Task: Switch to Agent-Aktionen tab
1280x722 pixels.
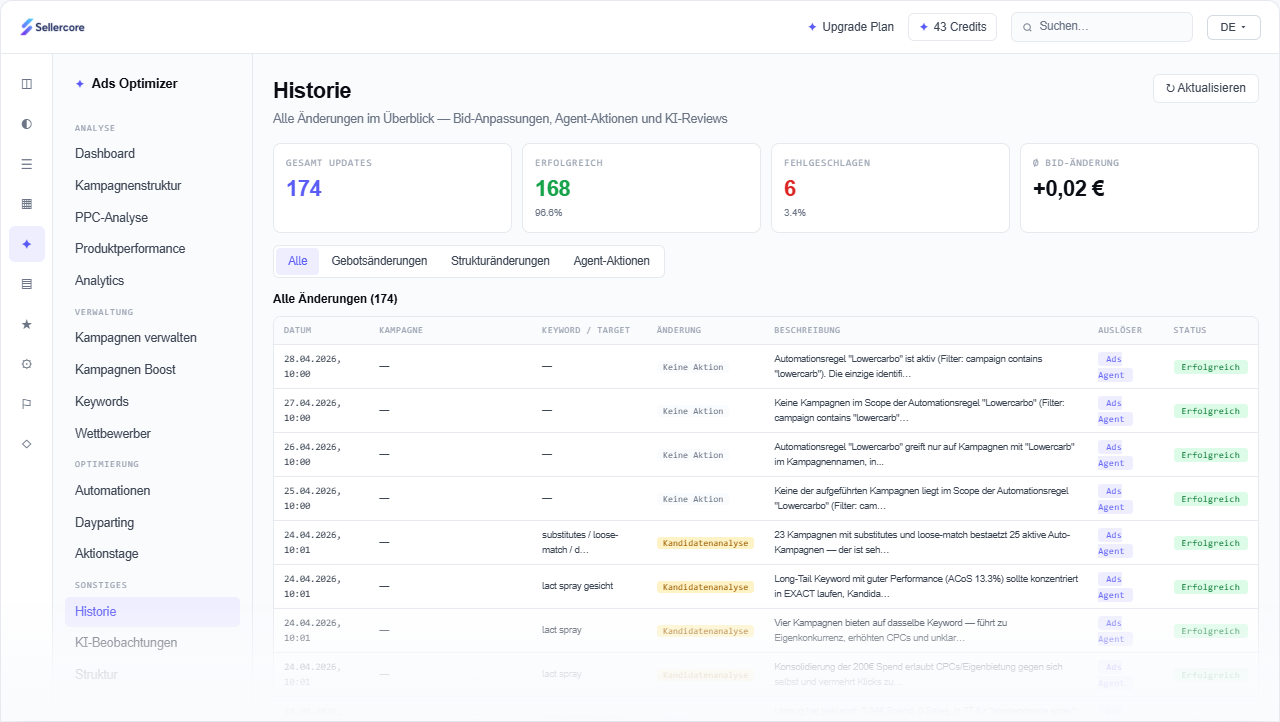Action: pyautogui.click(x=611, y=261)
